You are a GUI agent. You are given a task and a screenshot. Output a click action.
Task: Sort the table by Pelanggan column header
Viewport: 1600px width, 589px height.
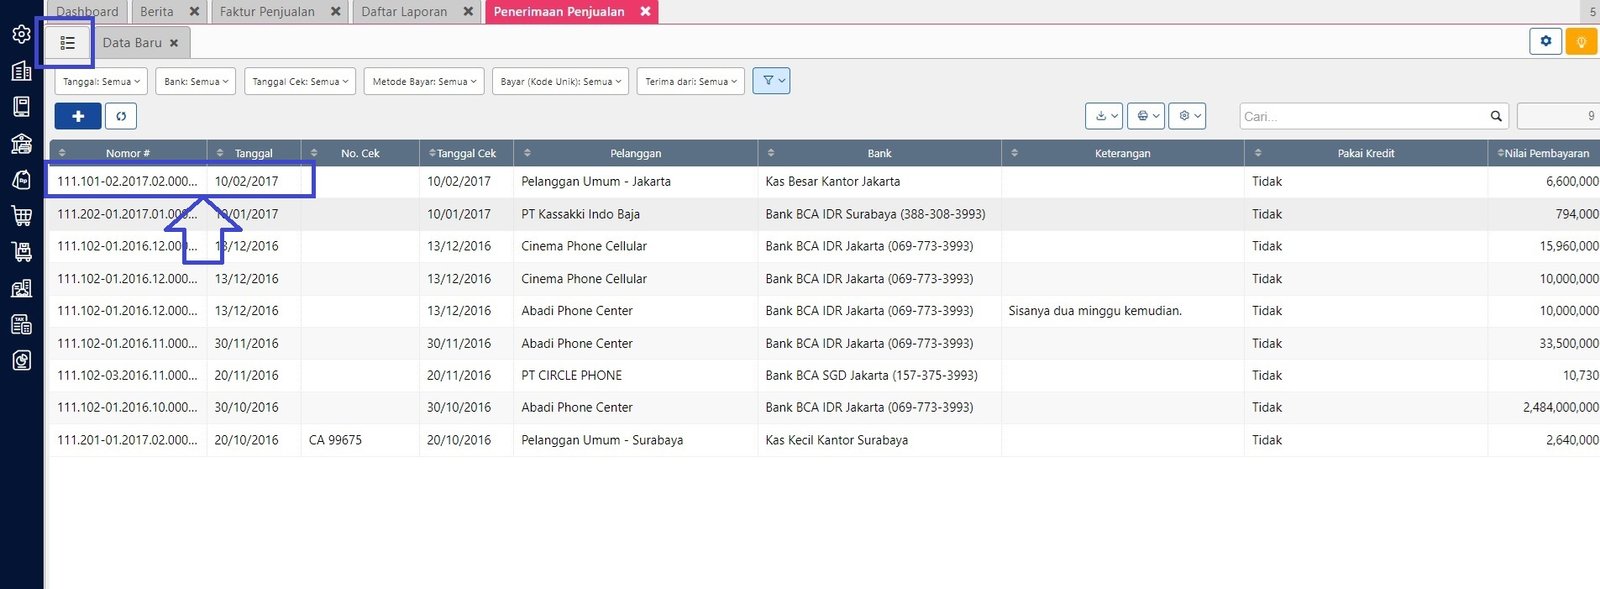pos(635,153)
